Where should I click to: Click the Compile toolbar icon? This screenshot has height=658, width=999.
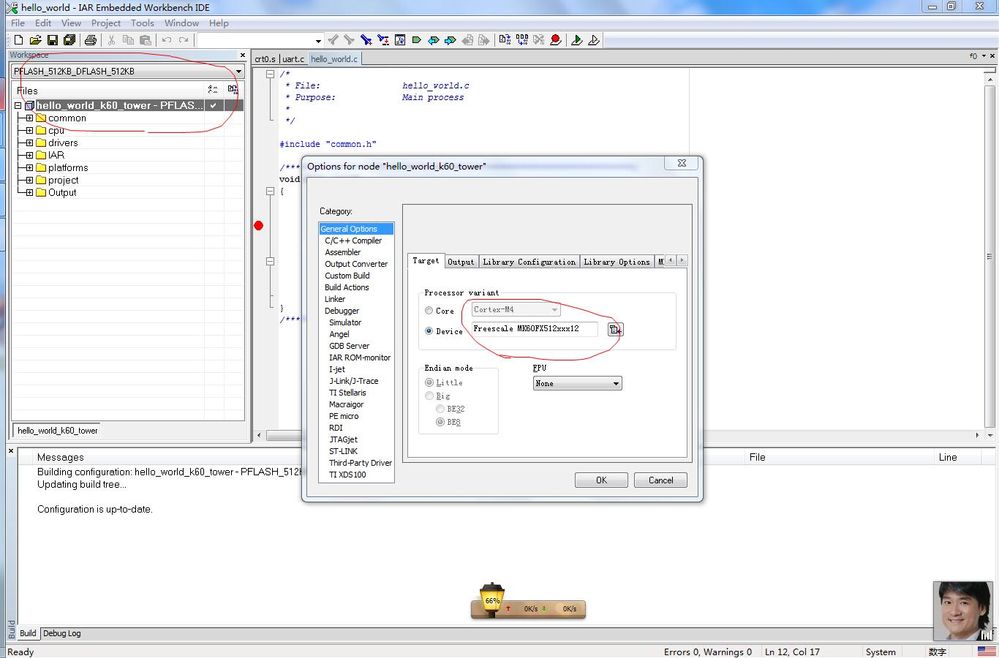tap(505, 40)
